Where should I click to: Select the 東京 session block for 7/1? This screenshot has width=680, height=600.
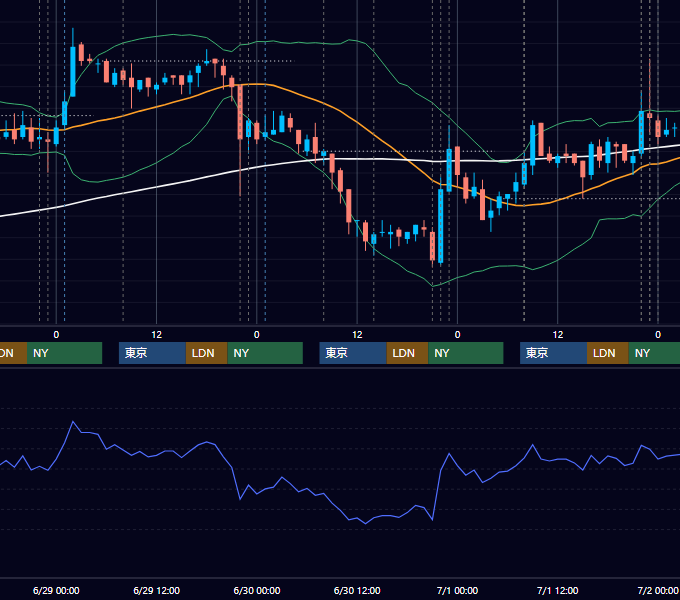[553, 353]
